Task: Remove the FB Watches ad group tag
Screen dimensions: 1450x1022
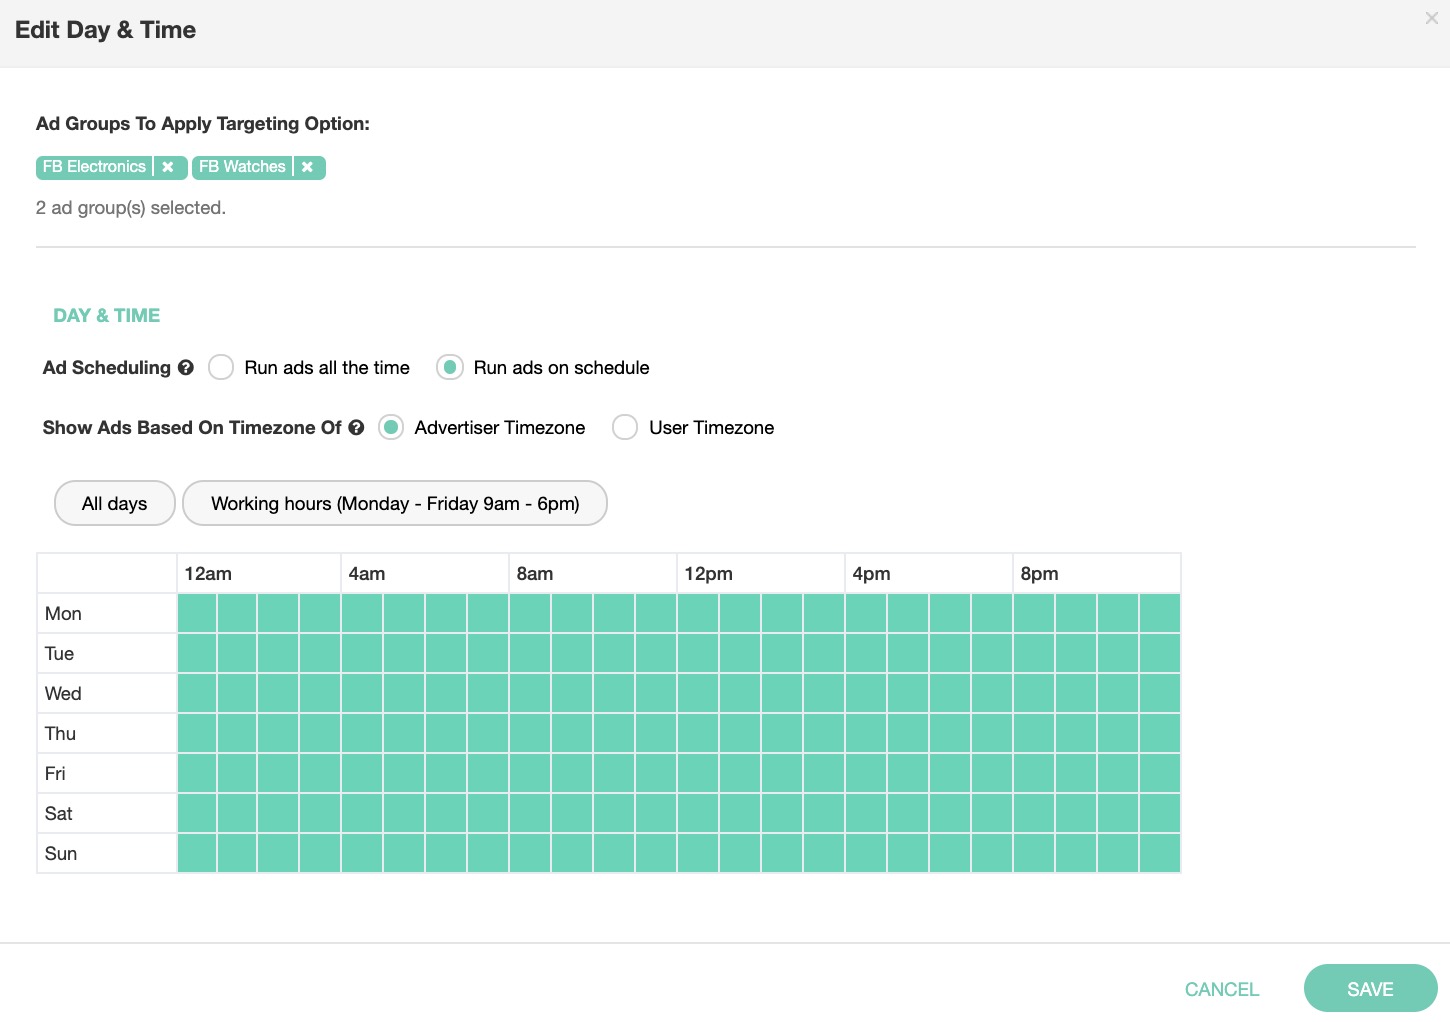Action: (x=308, y=167)
